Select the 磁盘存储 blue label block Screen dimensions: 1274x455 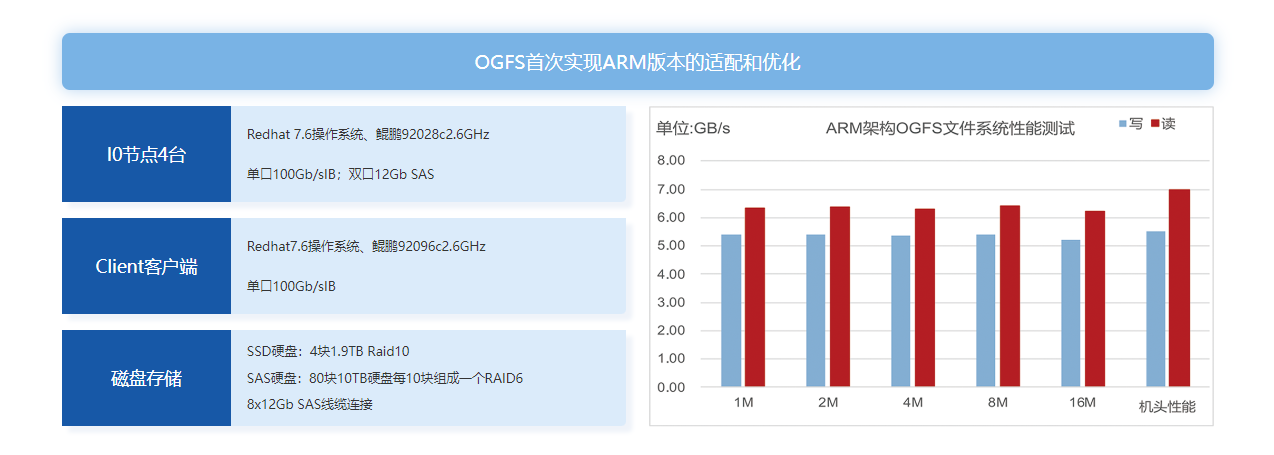tap(146, 378)
